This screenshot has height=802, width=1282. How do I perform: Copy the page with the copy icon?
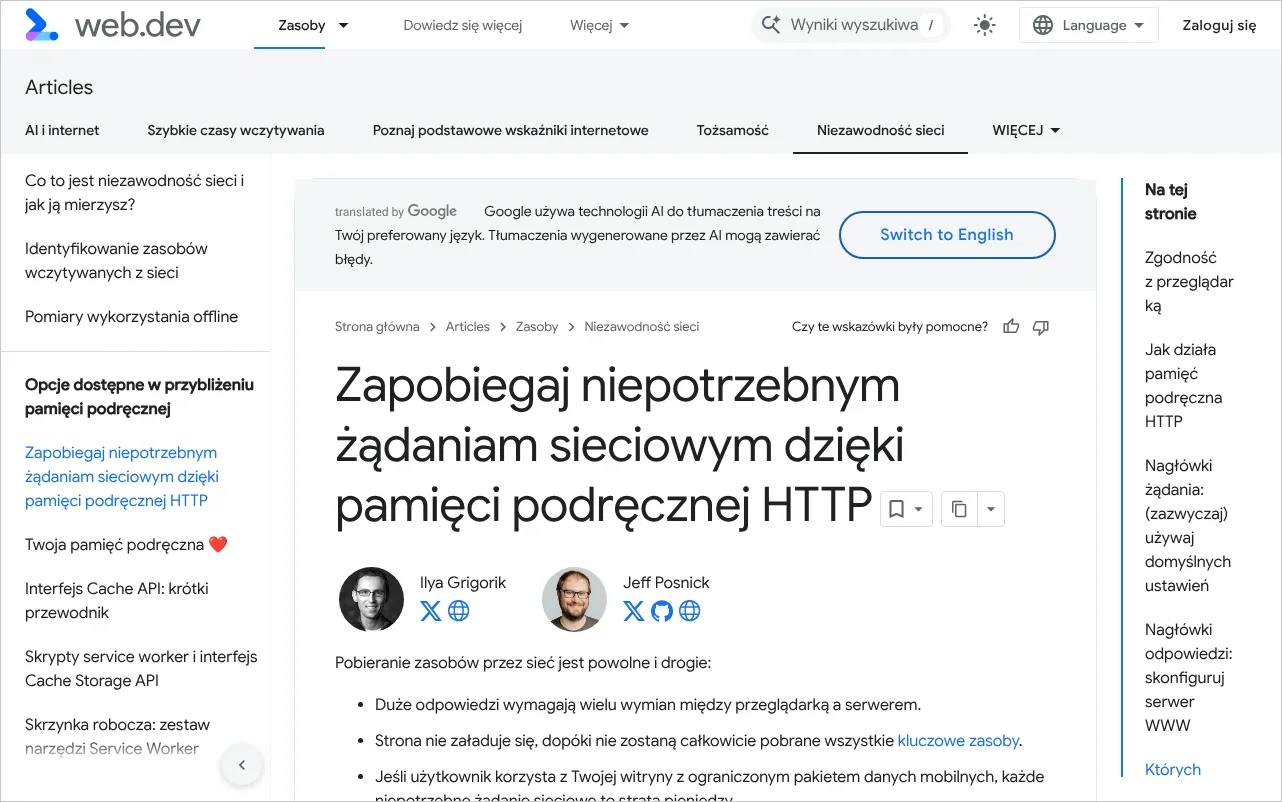[x=959, y=509]
